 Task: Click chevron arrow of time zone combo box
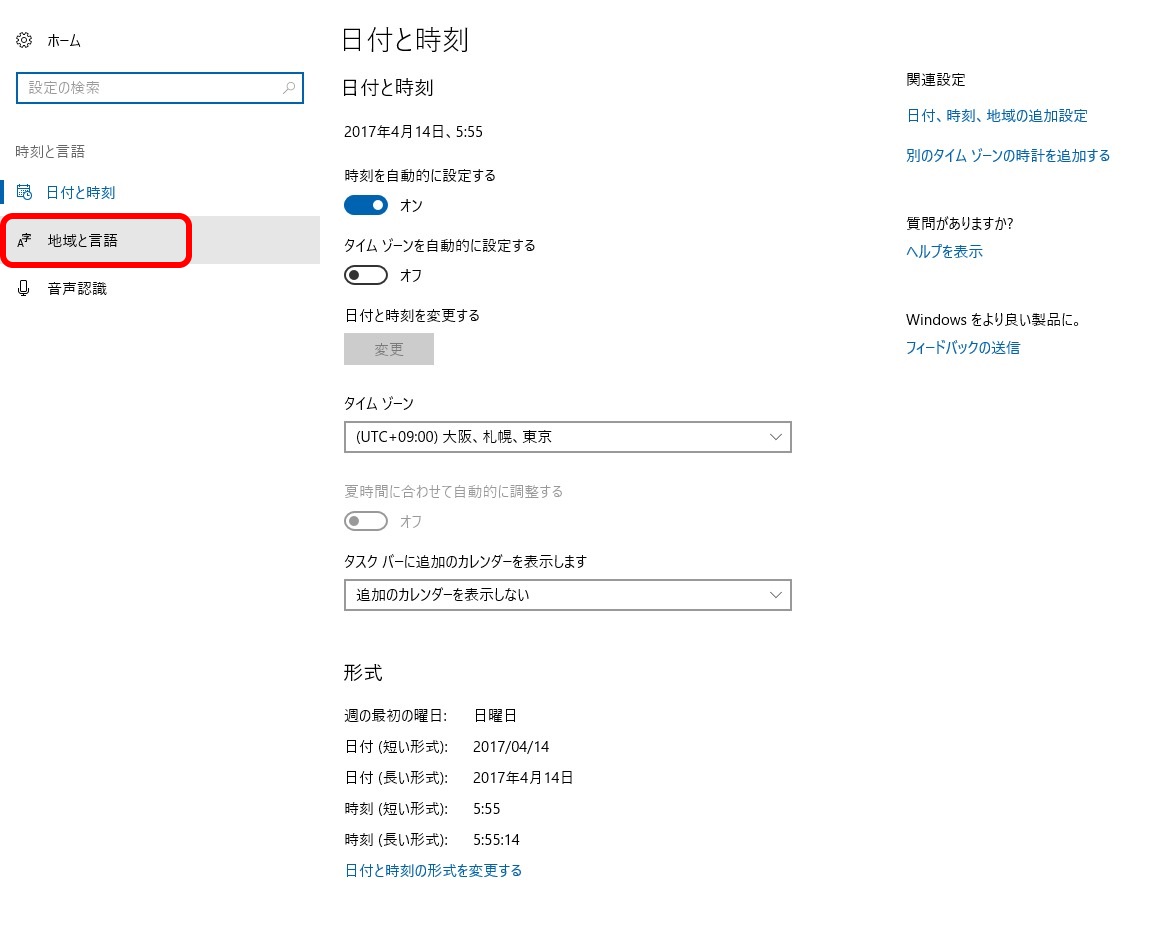click(x=777, y=437)
